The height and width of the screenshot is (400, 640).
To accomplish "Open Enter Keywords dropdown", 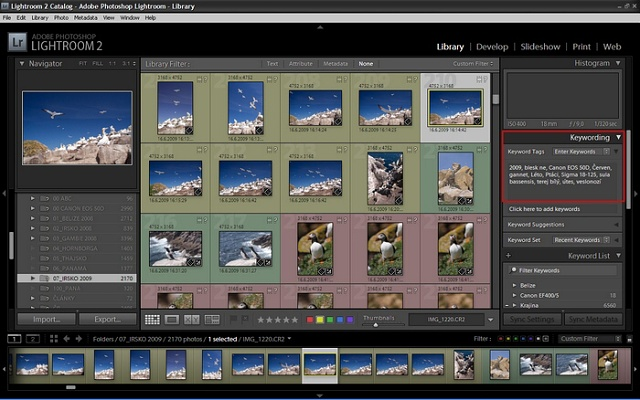I will click(581, 151).
